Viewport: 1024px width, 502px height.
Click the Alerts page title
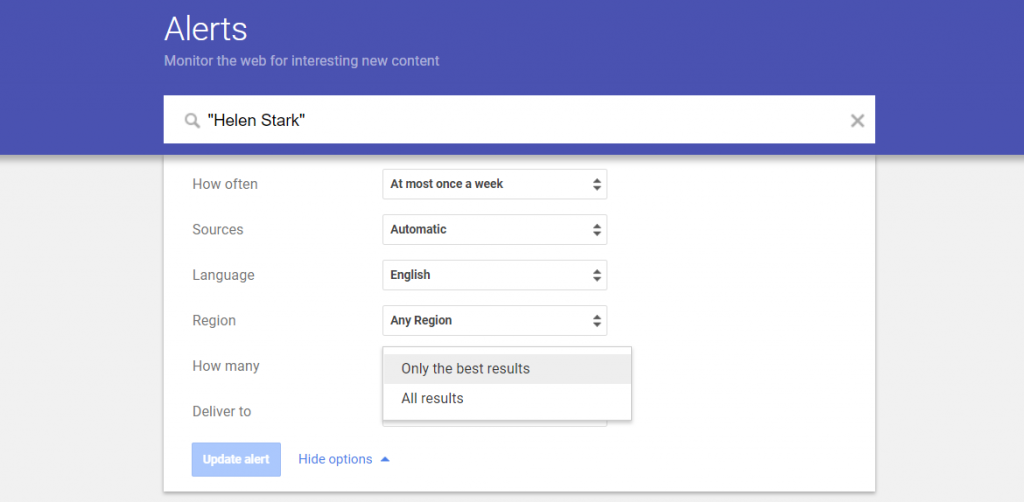(x=206, y=29)
